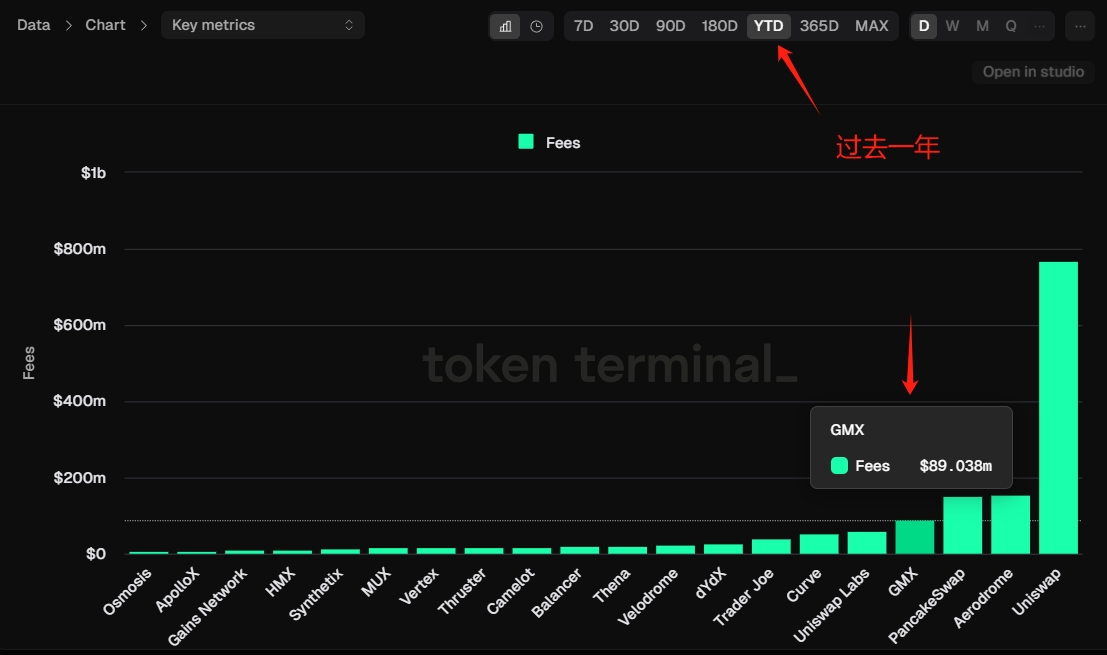Open the three-dot more options menu

click(1080, 26)
